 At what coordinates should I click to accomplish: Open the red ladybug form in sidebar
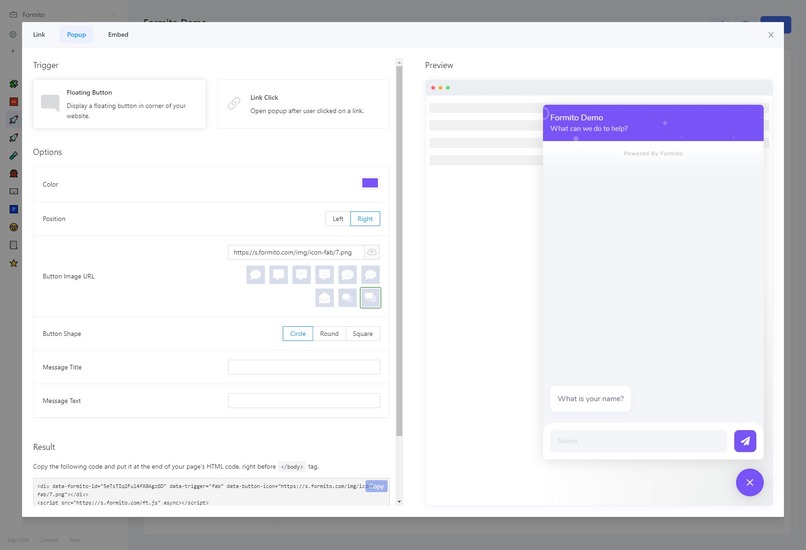(x=14, y=173)
